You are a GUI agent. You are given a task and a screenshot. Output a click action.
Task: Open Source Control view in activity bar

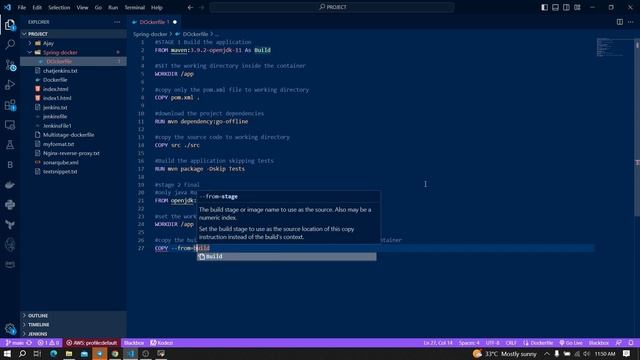10,64
